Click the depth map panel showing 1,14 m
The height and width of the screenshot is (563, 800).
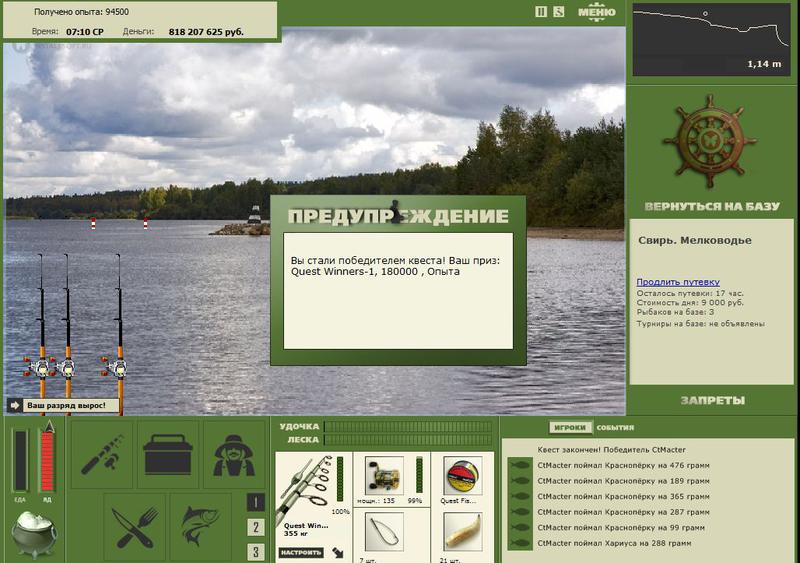point(712,40)
